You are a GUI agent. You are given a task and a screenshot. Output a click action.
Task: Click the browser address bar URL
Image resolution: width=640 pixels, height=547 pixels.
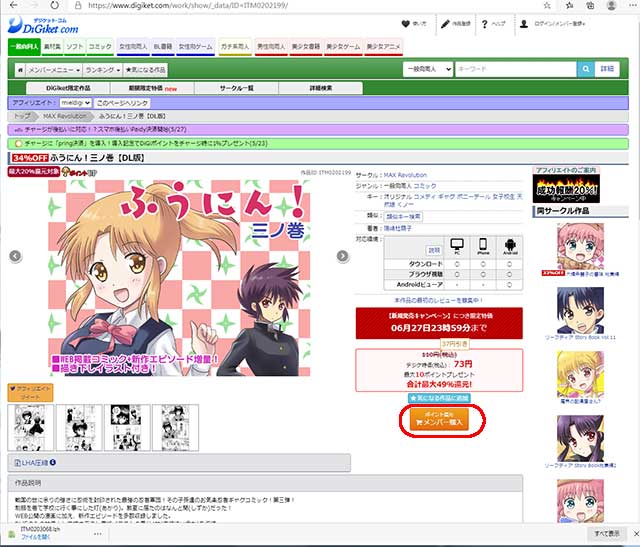click(x=188, y=6)
